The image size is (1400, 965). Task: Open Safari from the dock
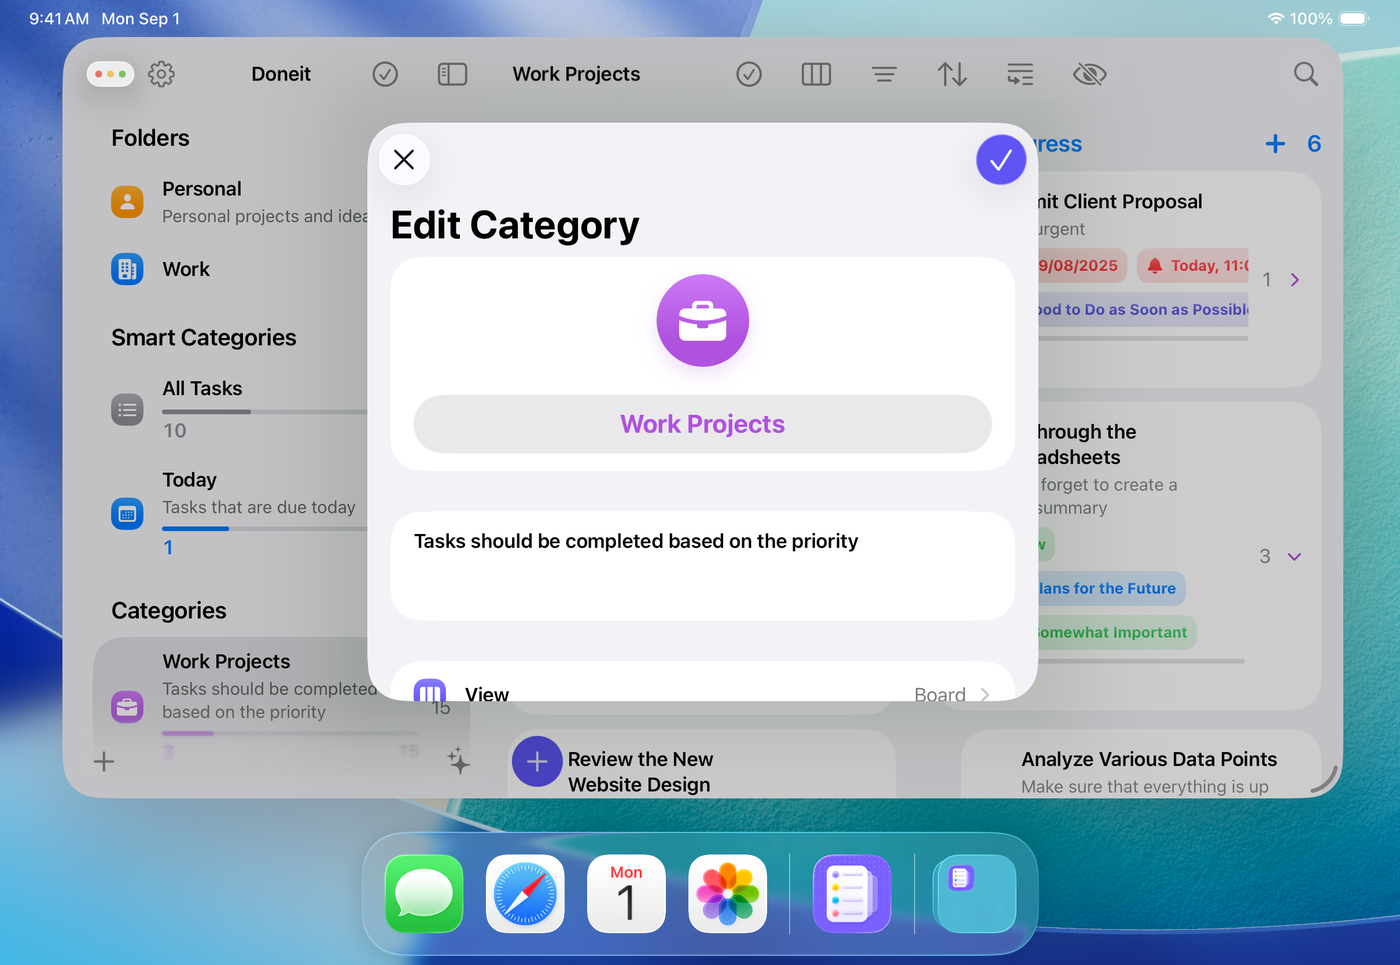[525, 893]
